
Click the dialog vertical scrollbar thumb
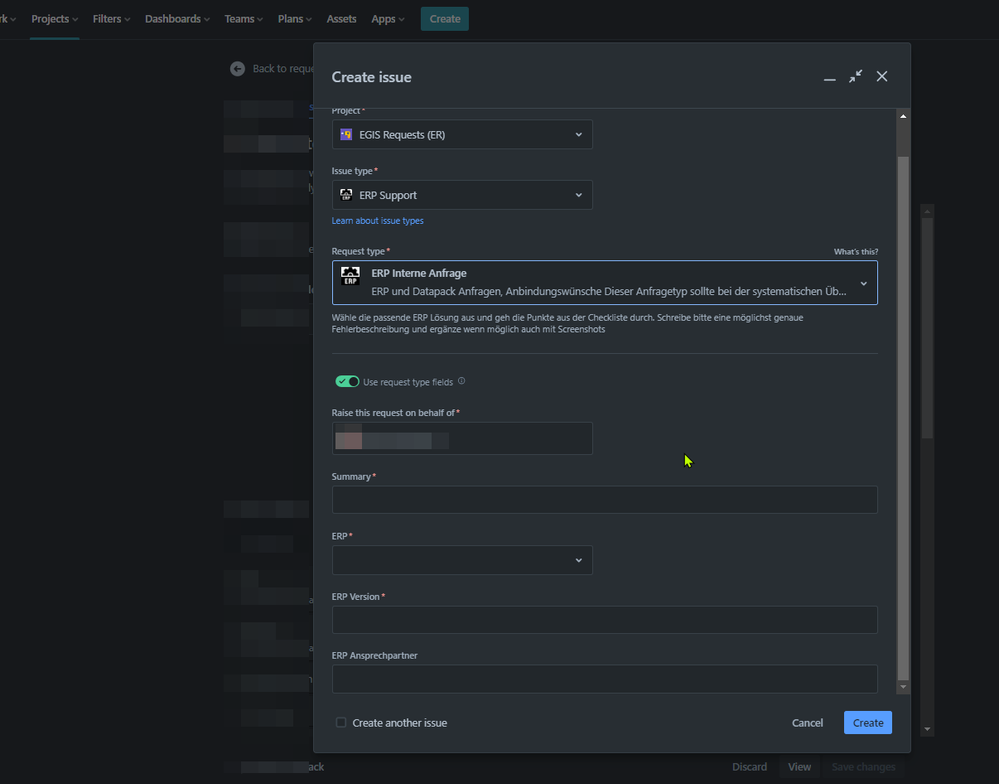pos(903,418)
